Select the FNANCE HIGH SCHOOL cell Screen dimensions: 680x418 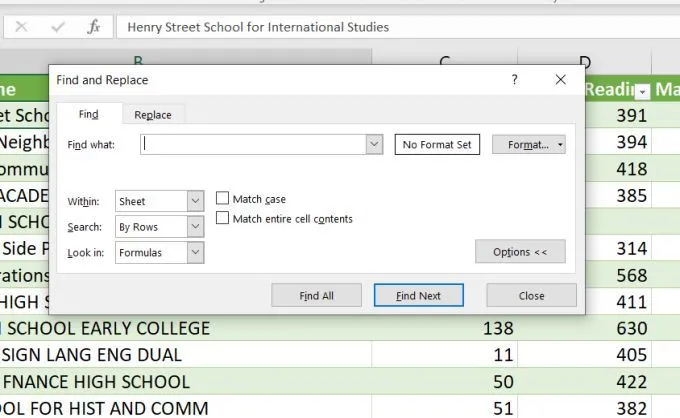186,382
